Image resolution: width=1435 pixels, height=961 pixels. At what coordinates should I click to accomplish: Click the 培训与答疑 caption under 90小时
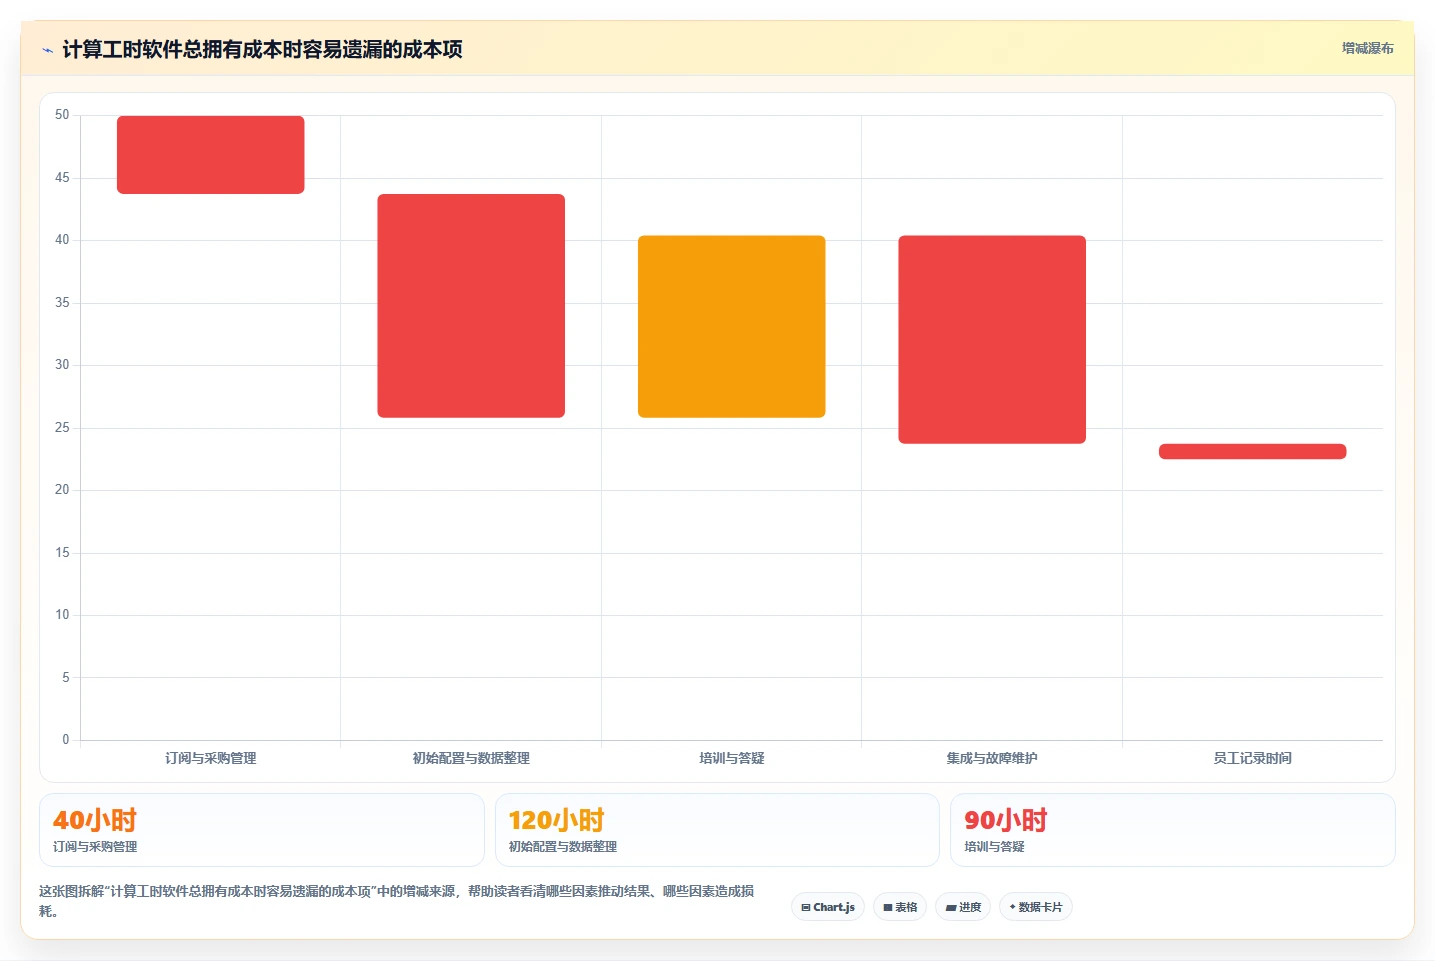pos(995,846)
